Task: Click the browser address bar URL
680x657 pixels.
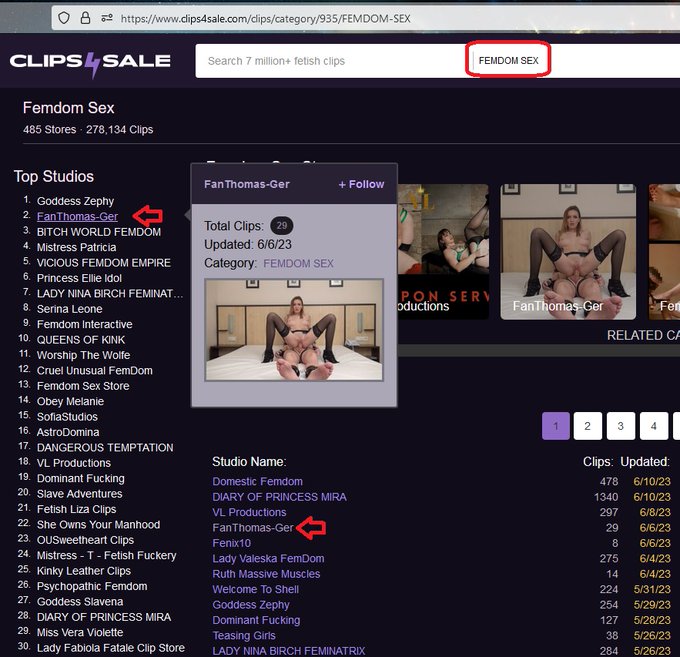Action: click(265, 19)
